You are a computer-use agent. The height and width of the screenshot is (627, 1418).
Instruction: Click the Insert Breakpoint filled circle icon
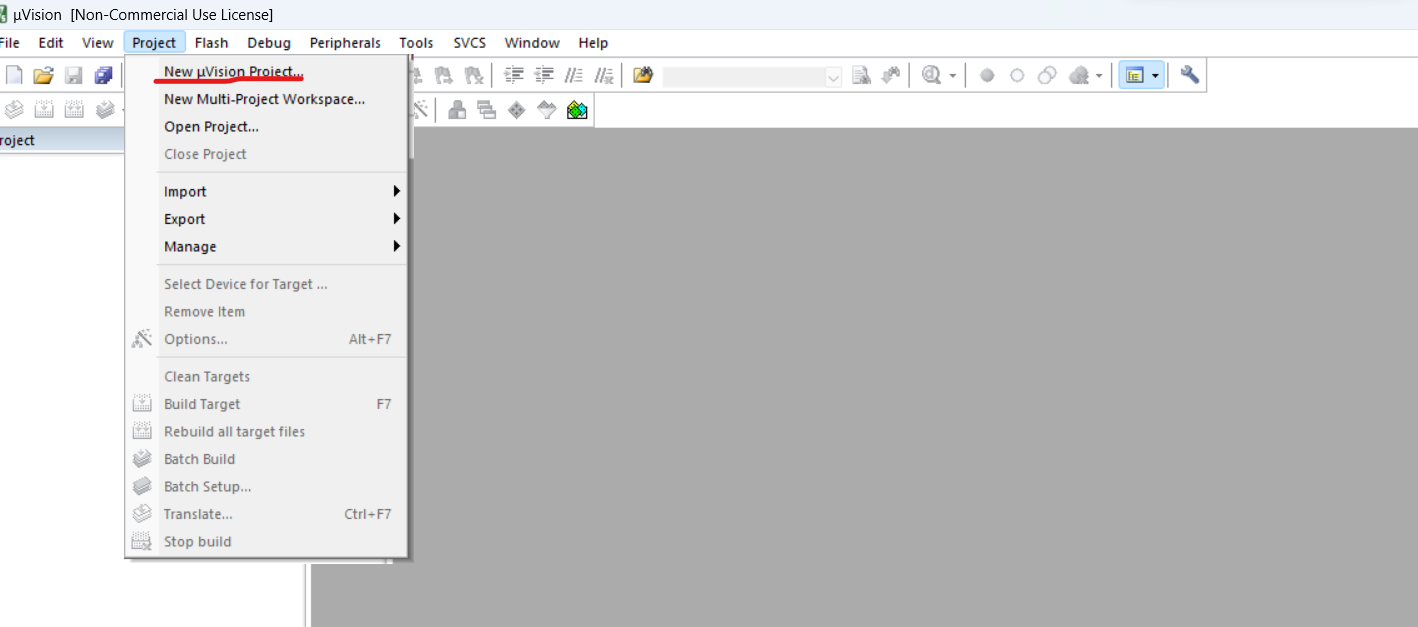(987, 75)
